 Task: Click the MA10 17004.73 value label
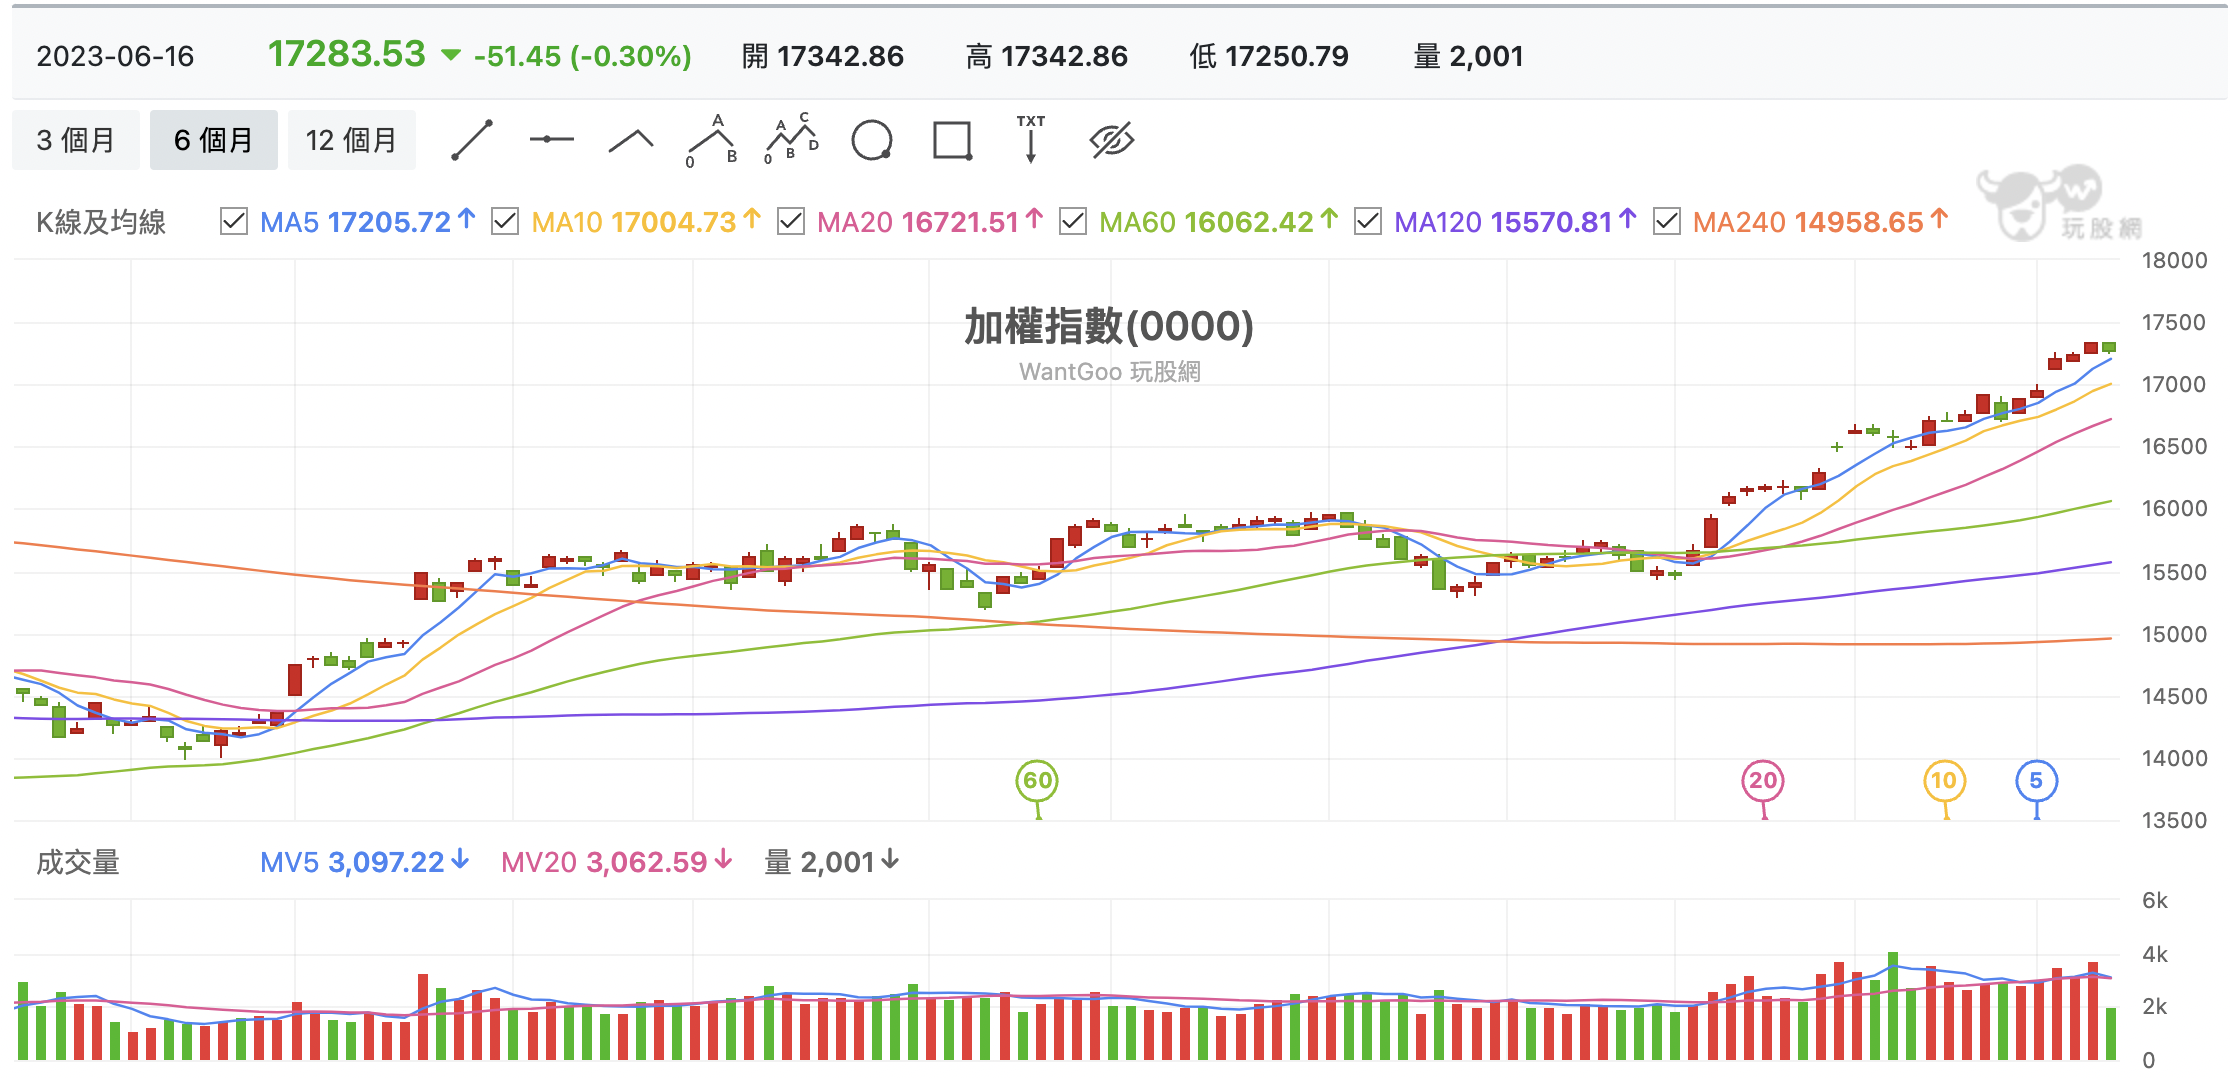click(646, 222)
